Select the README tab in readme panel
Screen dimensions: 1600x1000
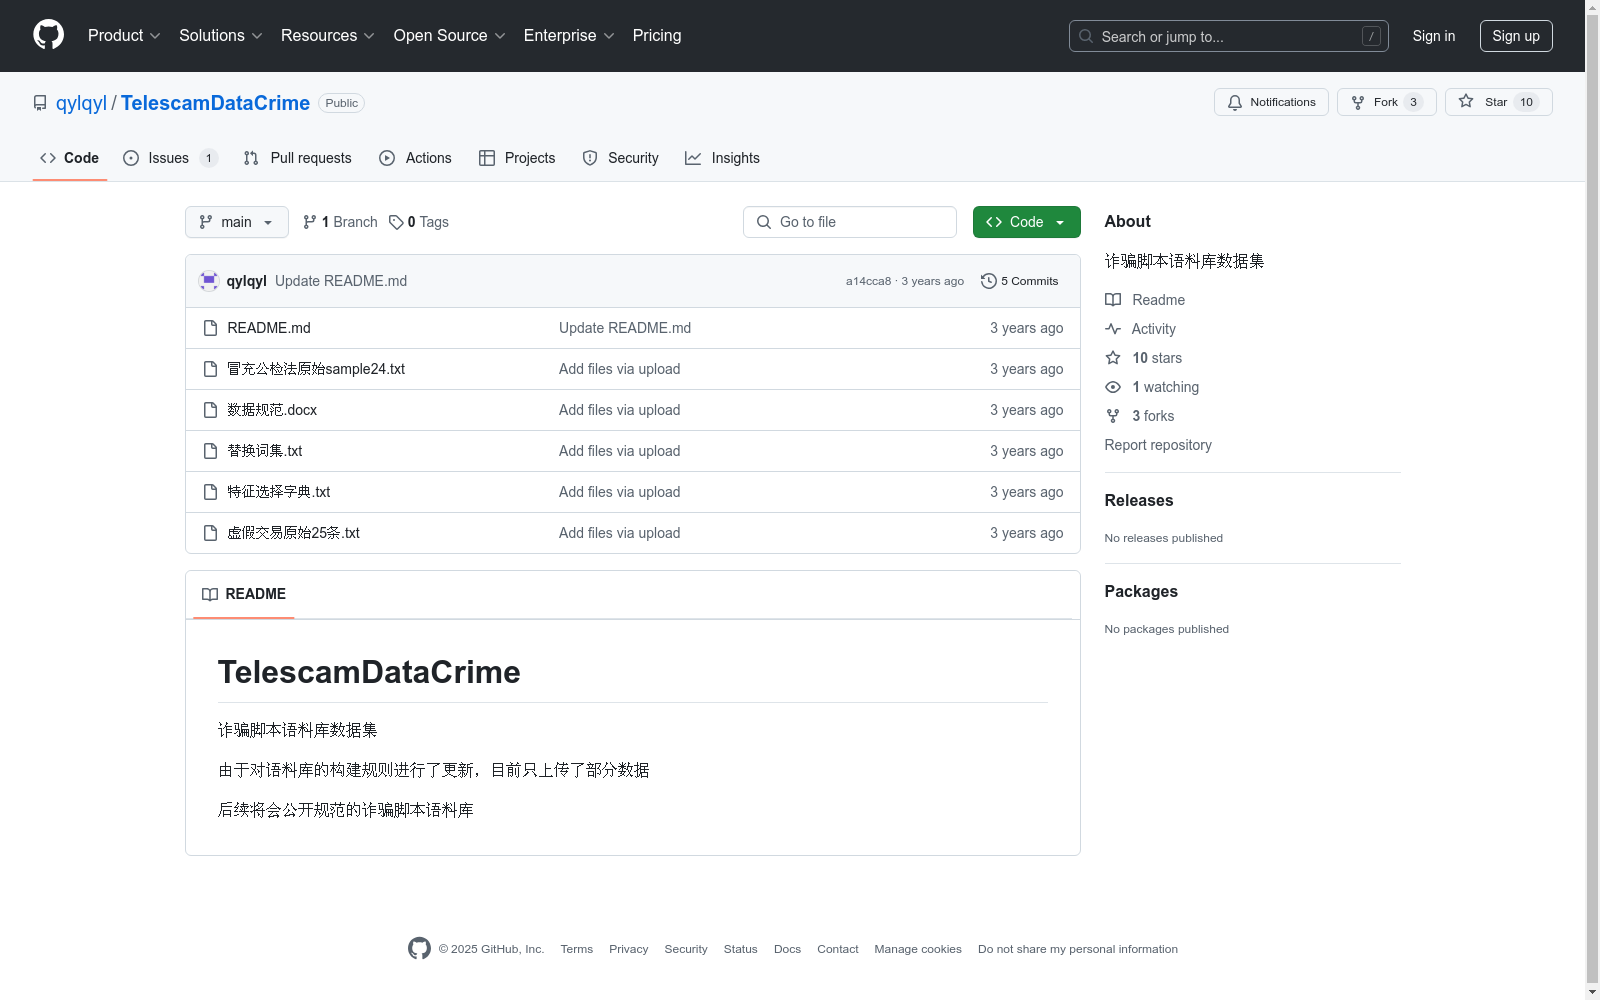[x=244, y=594]
